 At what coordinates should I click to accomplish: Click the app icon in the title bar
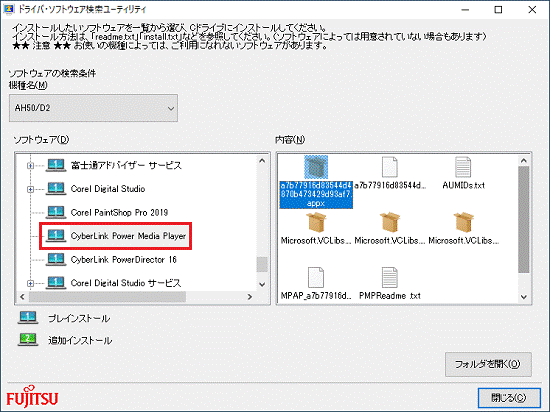9,9
